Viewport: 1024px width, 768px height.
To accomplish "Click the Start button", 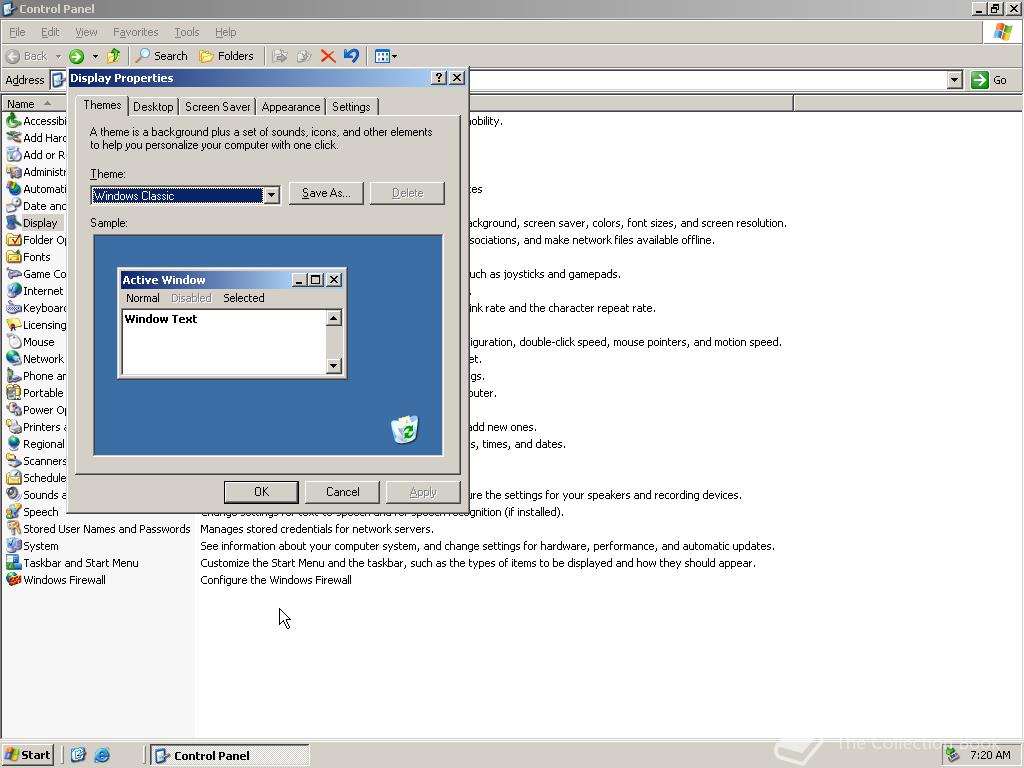I will pyautogui.click(x=28, y=755).
